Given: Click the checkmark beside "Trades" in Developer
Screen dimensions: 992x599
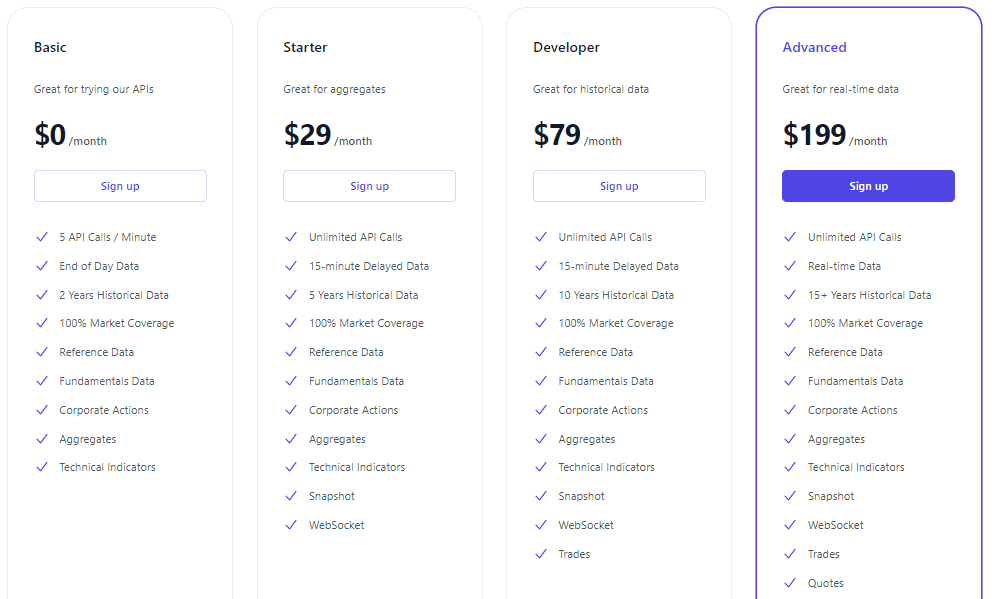Looking at the screenshot, I should (540, 554).
